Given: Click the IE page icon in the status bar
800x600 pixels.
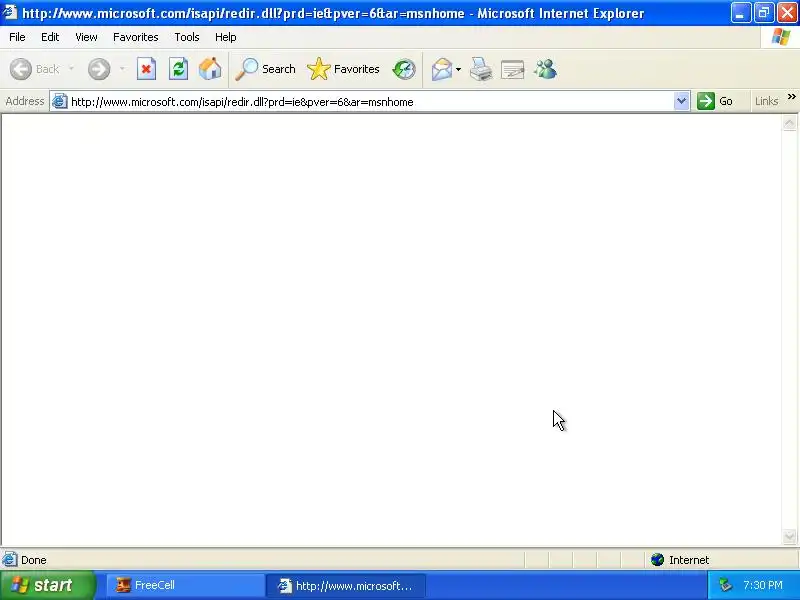Looking at the screenshot, I should pos(10,560).
